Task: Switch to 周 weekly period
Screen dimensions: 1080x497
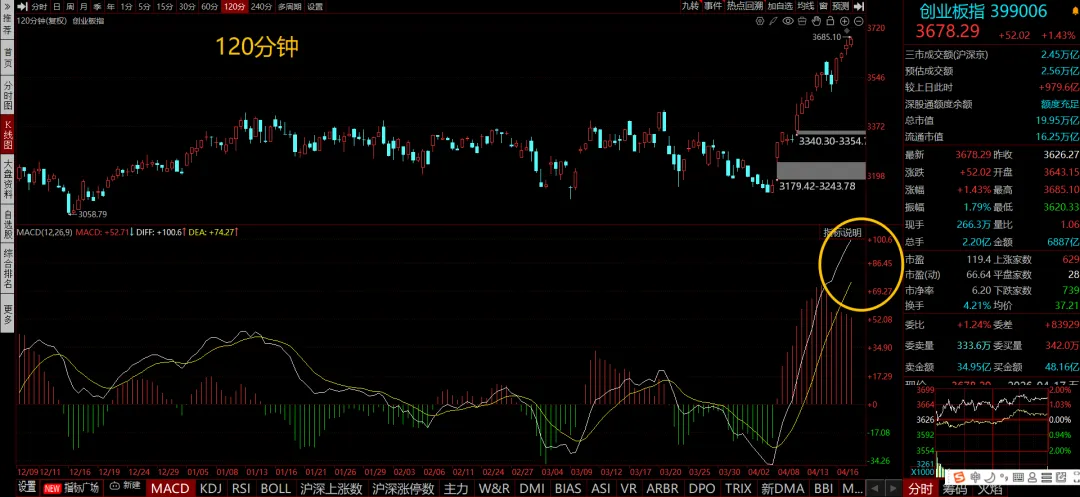Action: (x=70, y=6)
